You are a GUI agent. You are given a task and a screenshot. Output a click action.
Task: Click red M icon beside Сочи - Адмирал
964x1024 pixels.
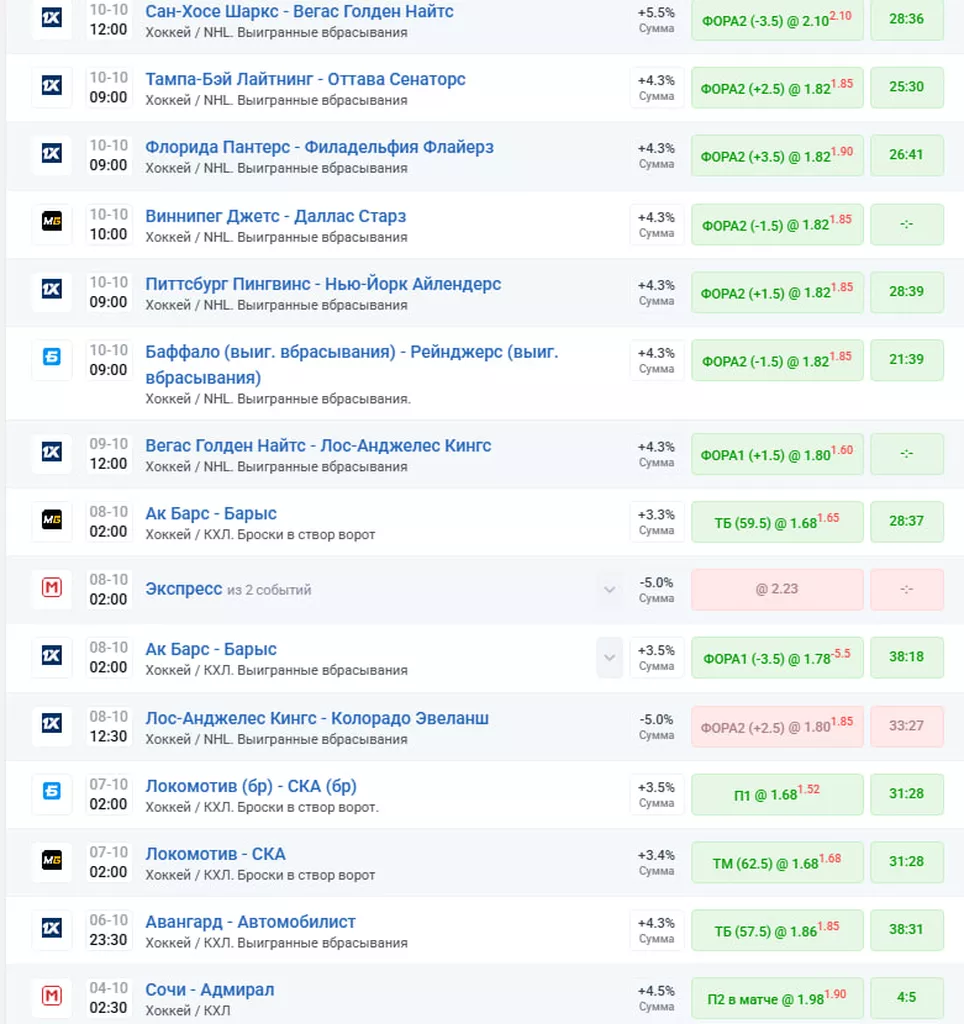tap(52, 996)
